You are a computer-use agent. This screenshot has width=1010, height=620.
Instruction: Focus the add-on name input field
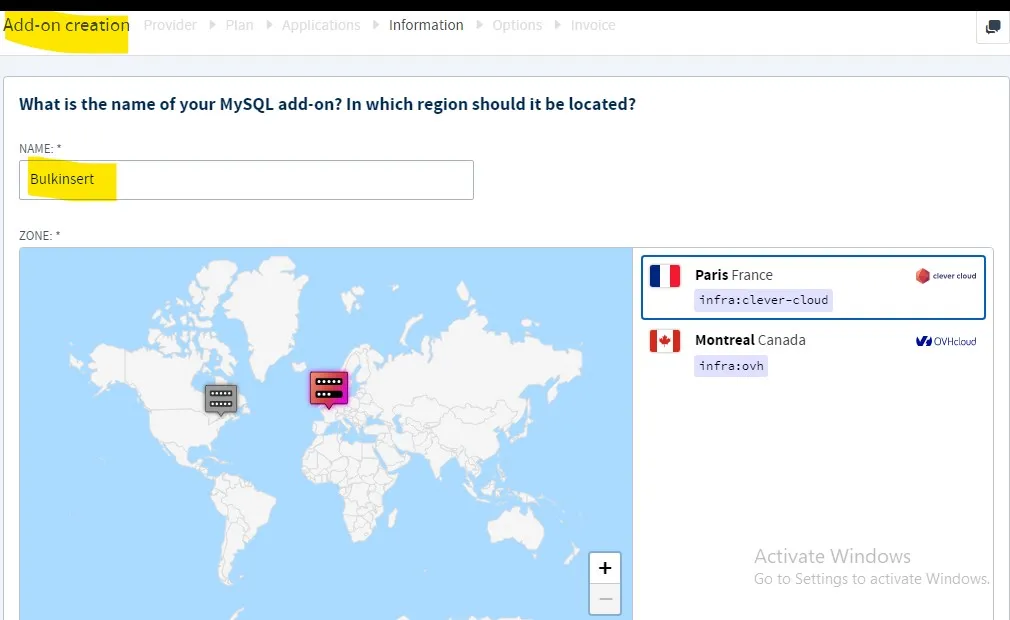pyautogui.click(x=246, y=180)
